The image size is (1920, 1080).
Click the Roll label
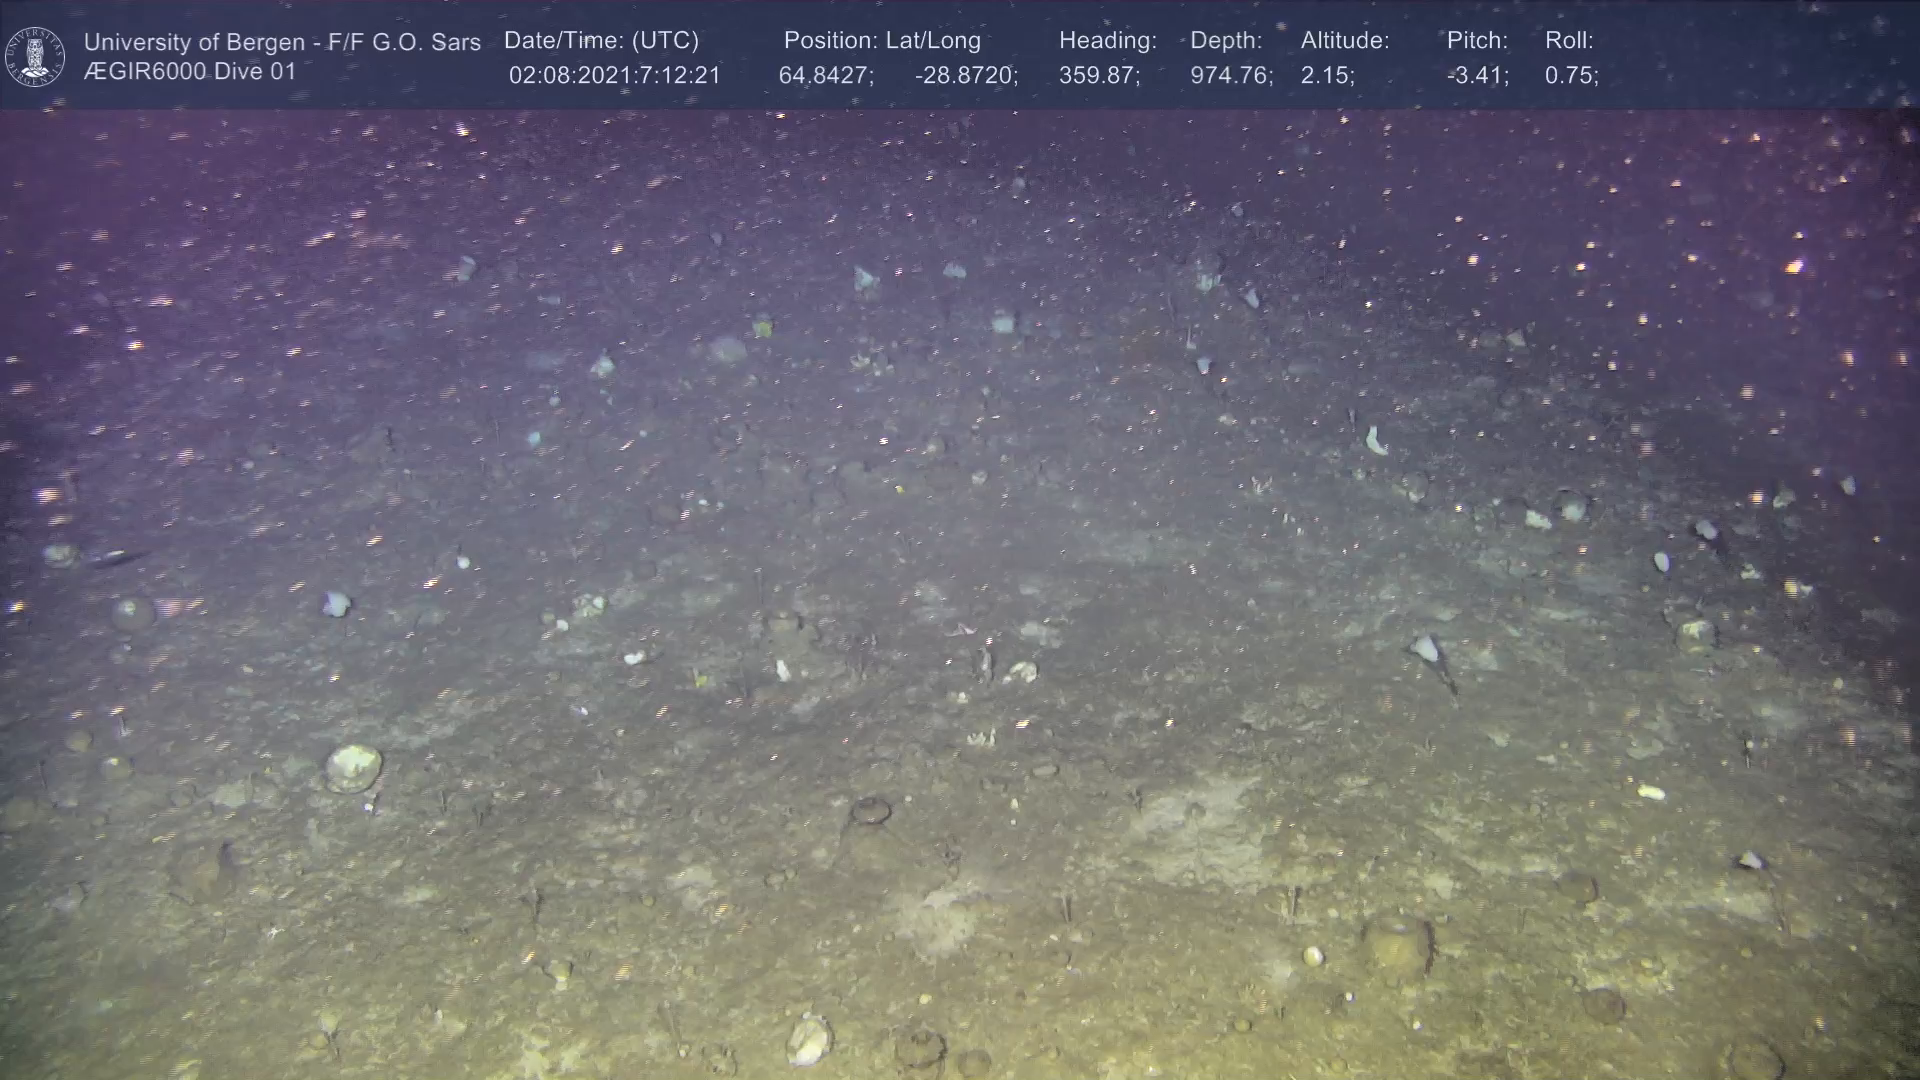coord(1568,41)
